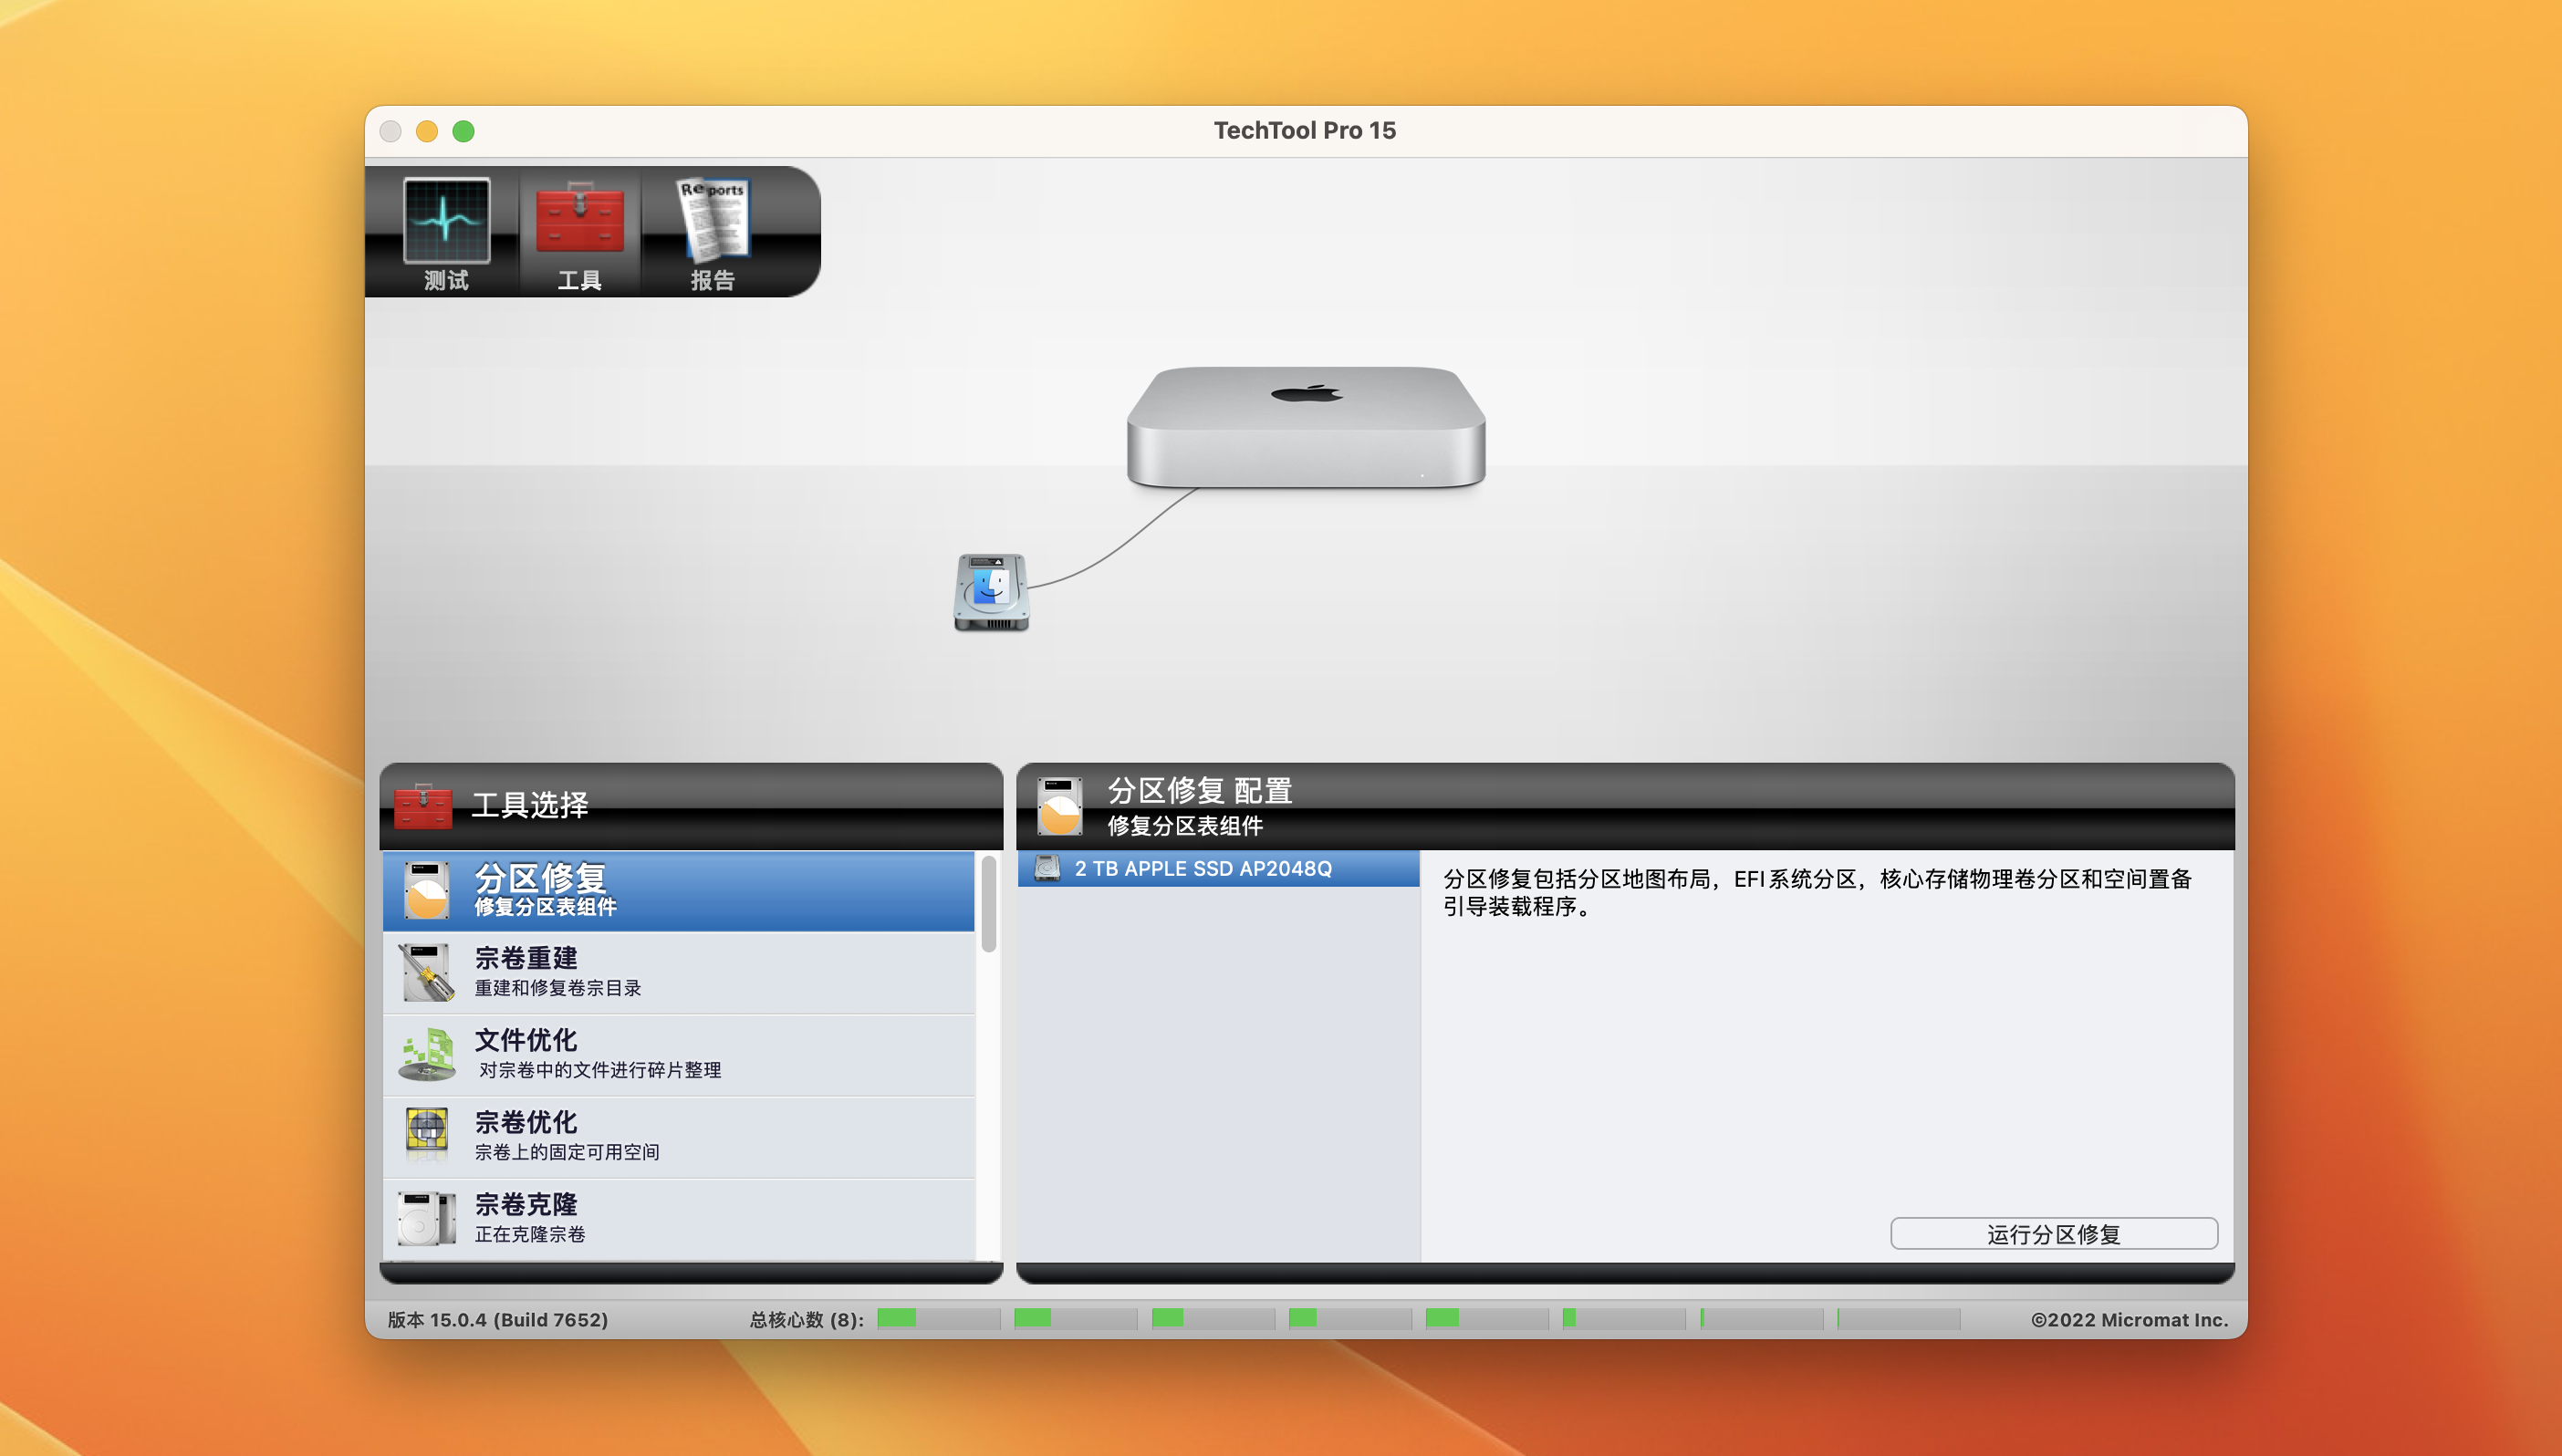2562x1456 pixels.
Task: Select the 文件优化 green fragments icon
Action: click(427, 1054)
